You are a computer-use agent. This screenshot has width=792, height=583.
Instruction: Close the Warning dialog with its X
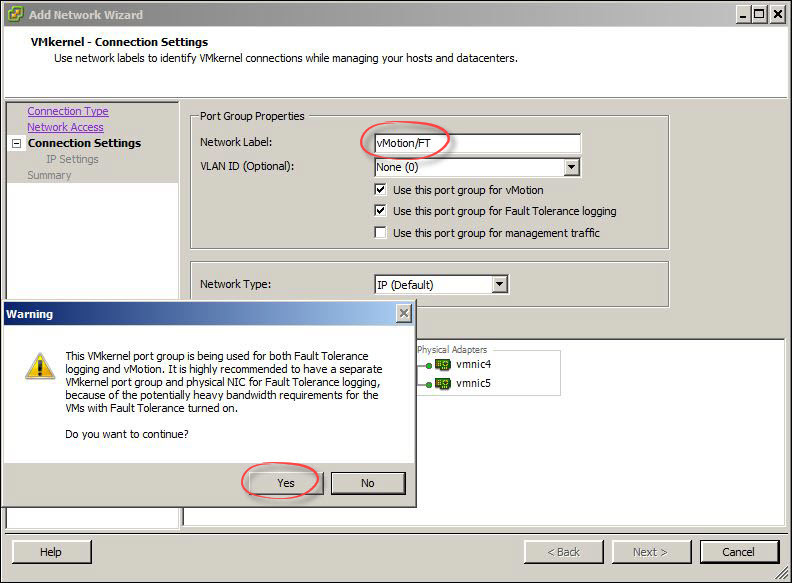click(404, 314)
